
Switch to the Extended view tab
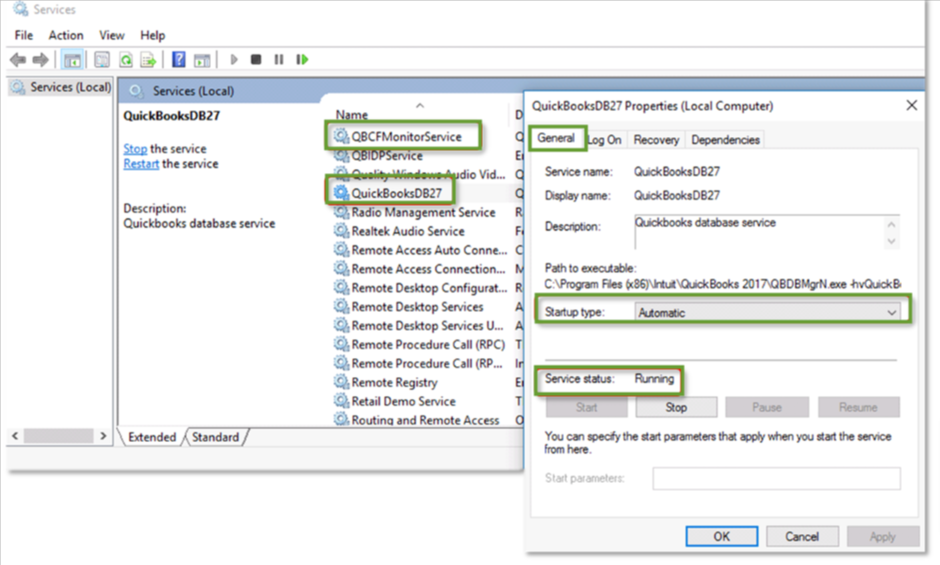[152, 437]
